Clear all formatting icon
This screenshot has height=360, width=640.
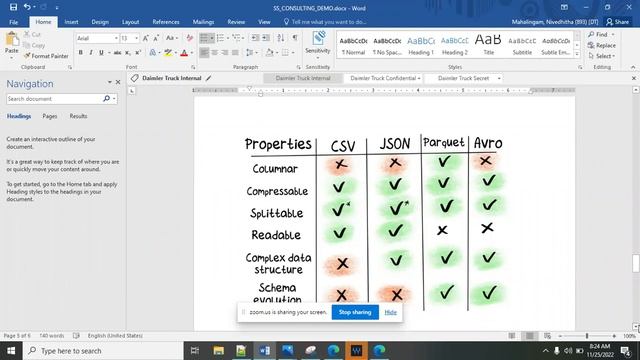pos(190,38)
